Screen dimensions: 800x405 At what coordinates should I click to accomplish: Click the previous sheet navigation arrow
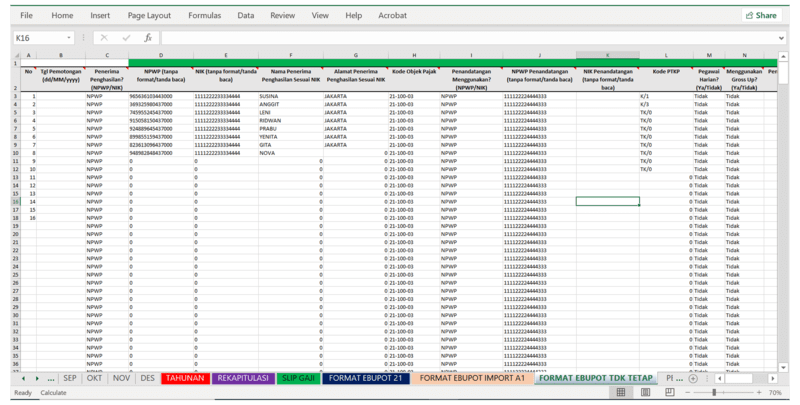pyautogui.click(x=23, y=378)
